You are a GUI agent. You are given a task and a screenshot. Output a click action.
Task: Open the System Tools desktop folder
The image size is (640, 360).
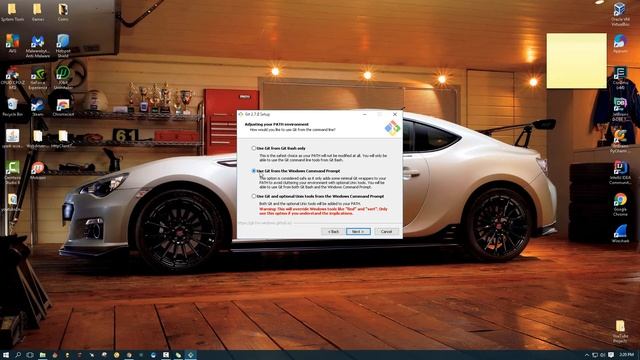coord(12,12)
